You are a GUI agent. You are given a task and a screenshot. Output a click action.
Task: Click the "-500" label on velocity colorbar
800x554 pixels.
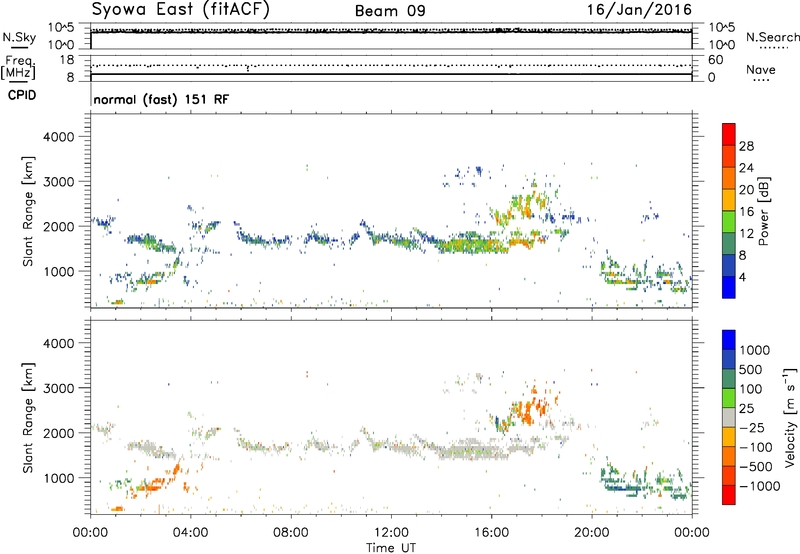pos(756,467)
